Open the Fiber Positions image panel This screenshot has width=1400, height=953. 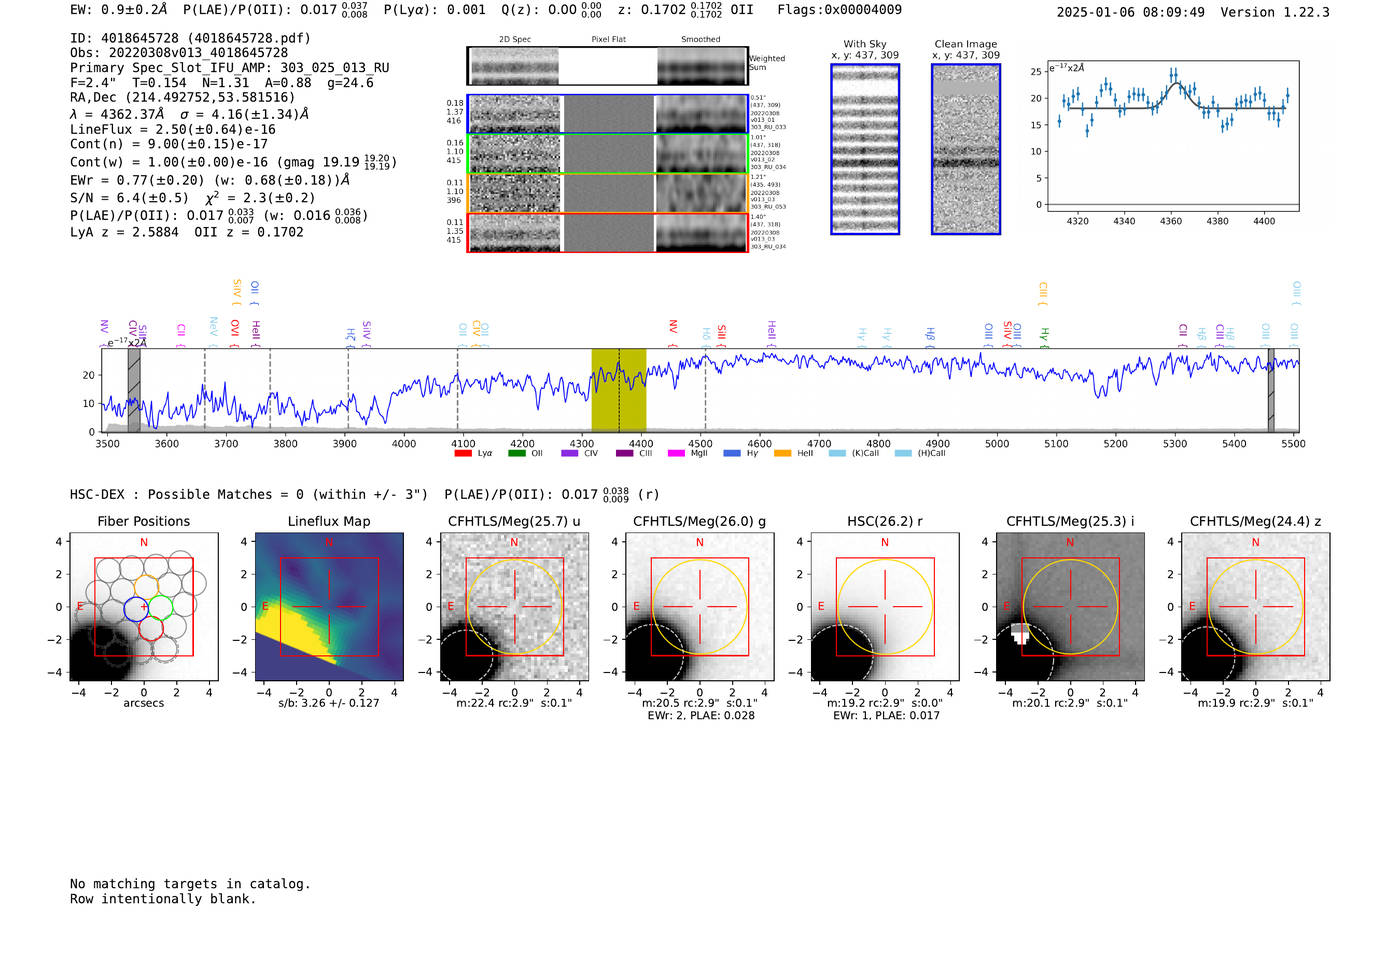144,607
